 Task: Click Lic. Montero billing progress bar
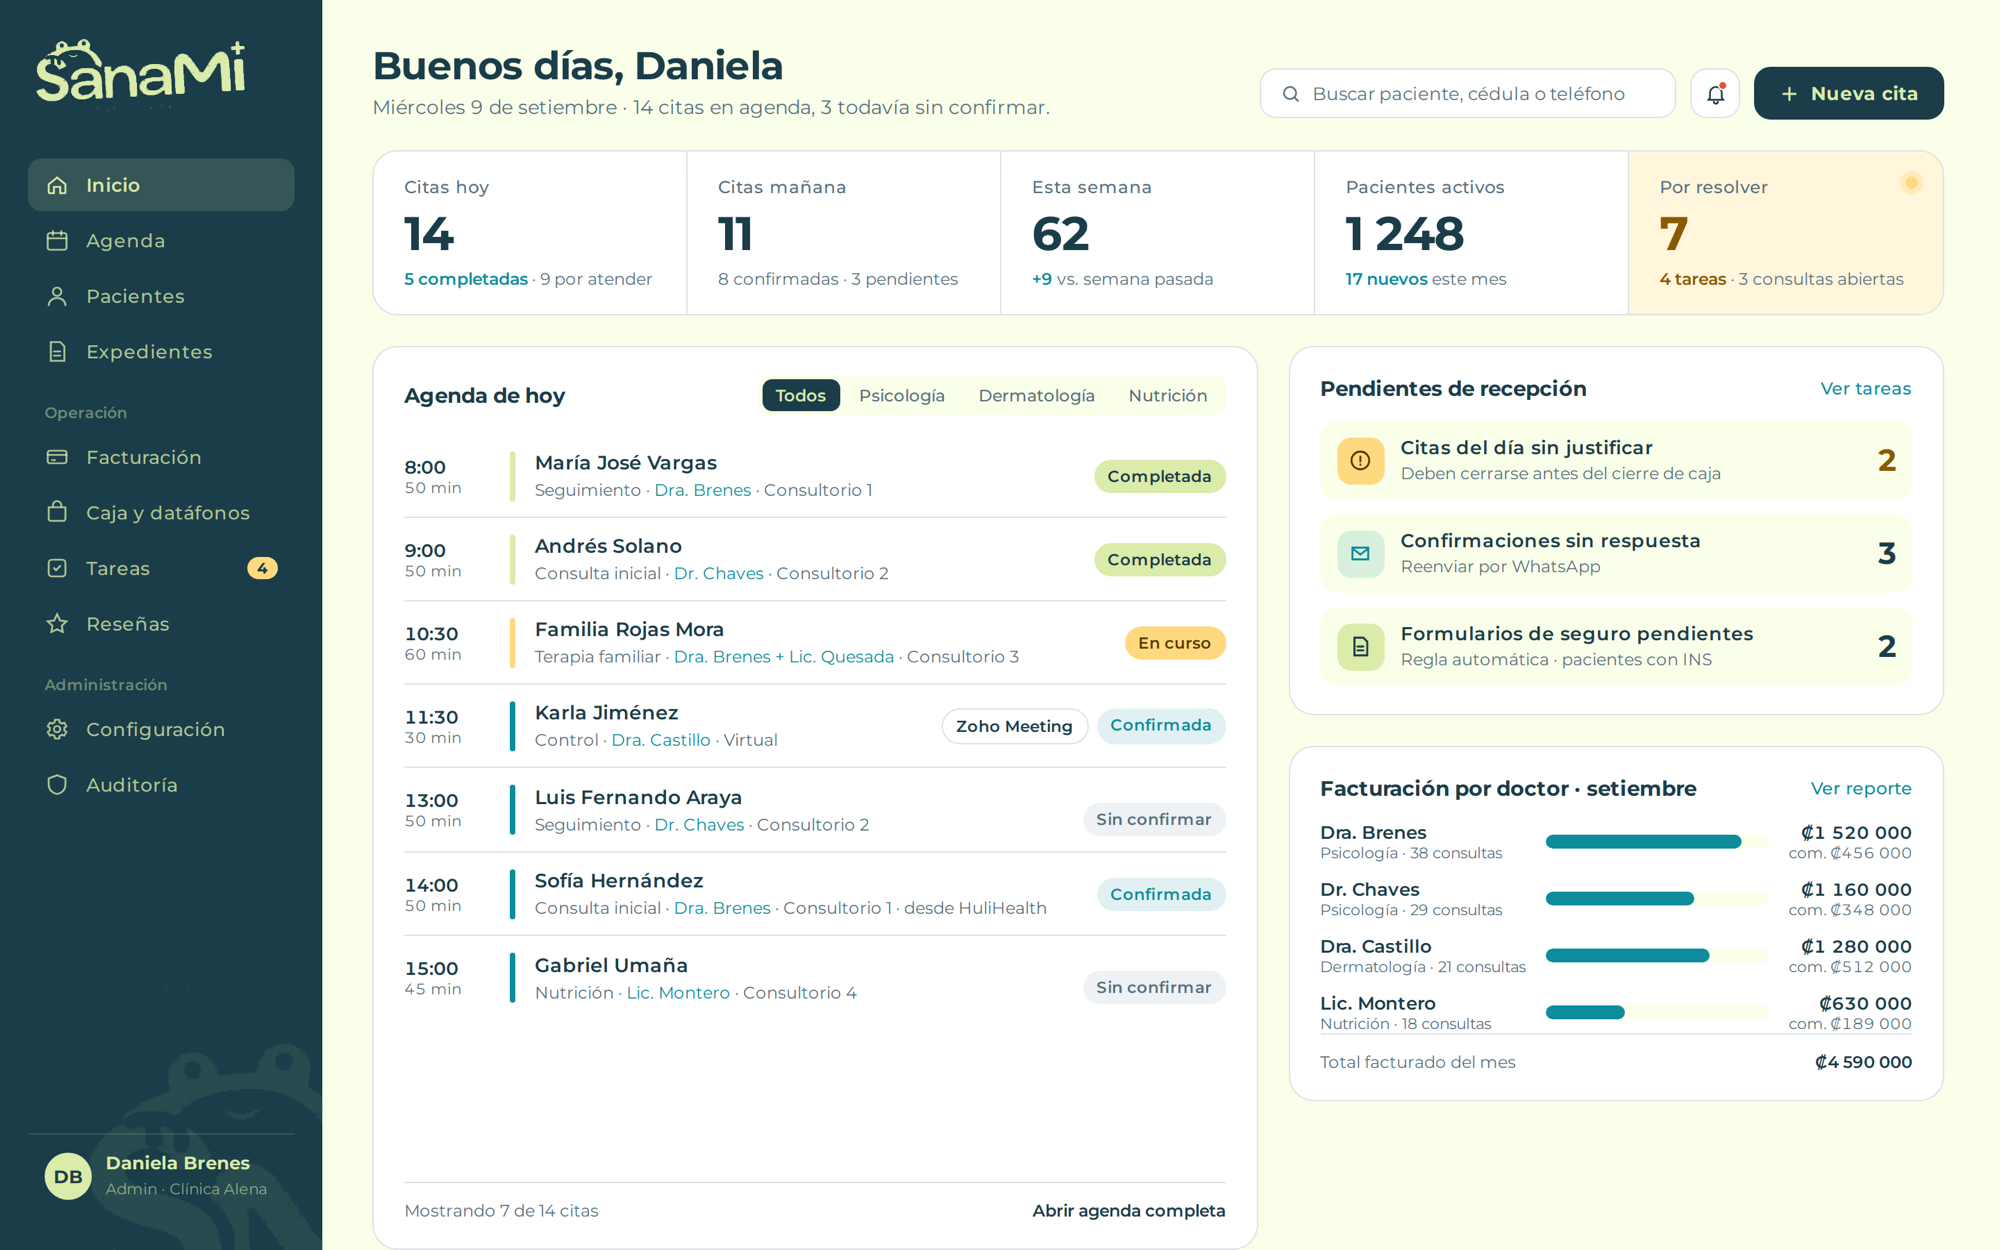pos(1656,1012)
